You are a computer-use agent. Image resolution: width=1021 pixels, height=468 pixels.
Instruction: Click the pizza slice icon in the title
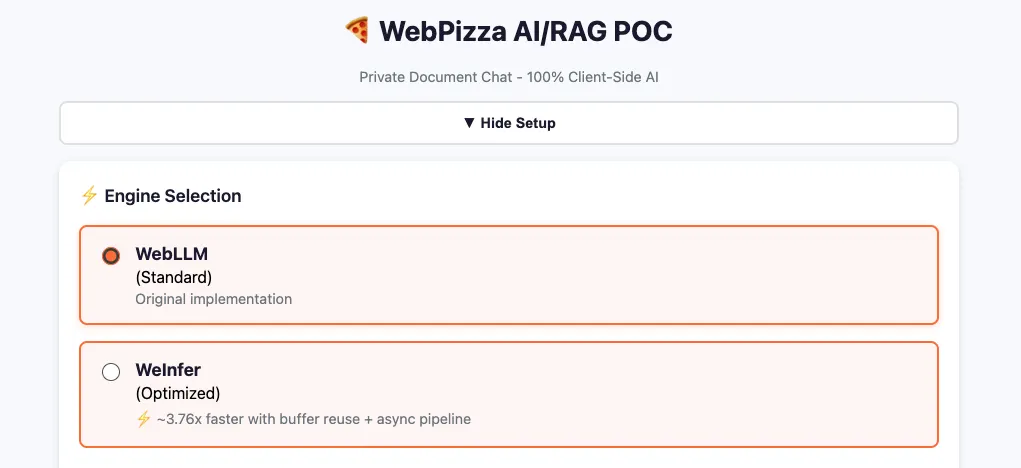(x=357, y=31)
